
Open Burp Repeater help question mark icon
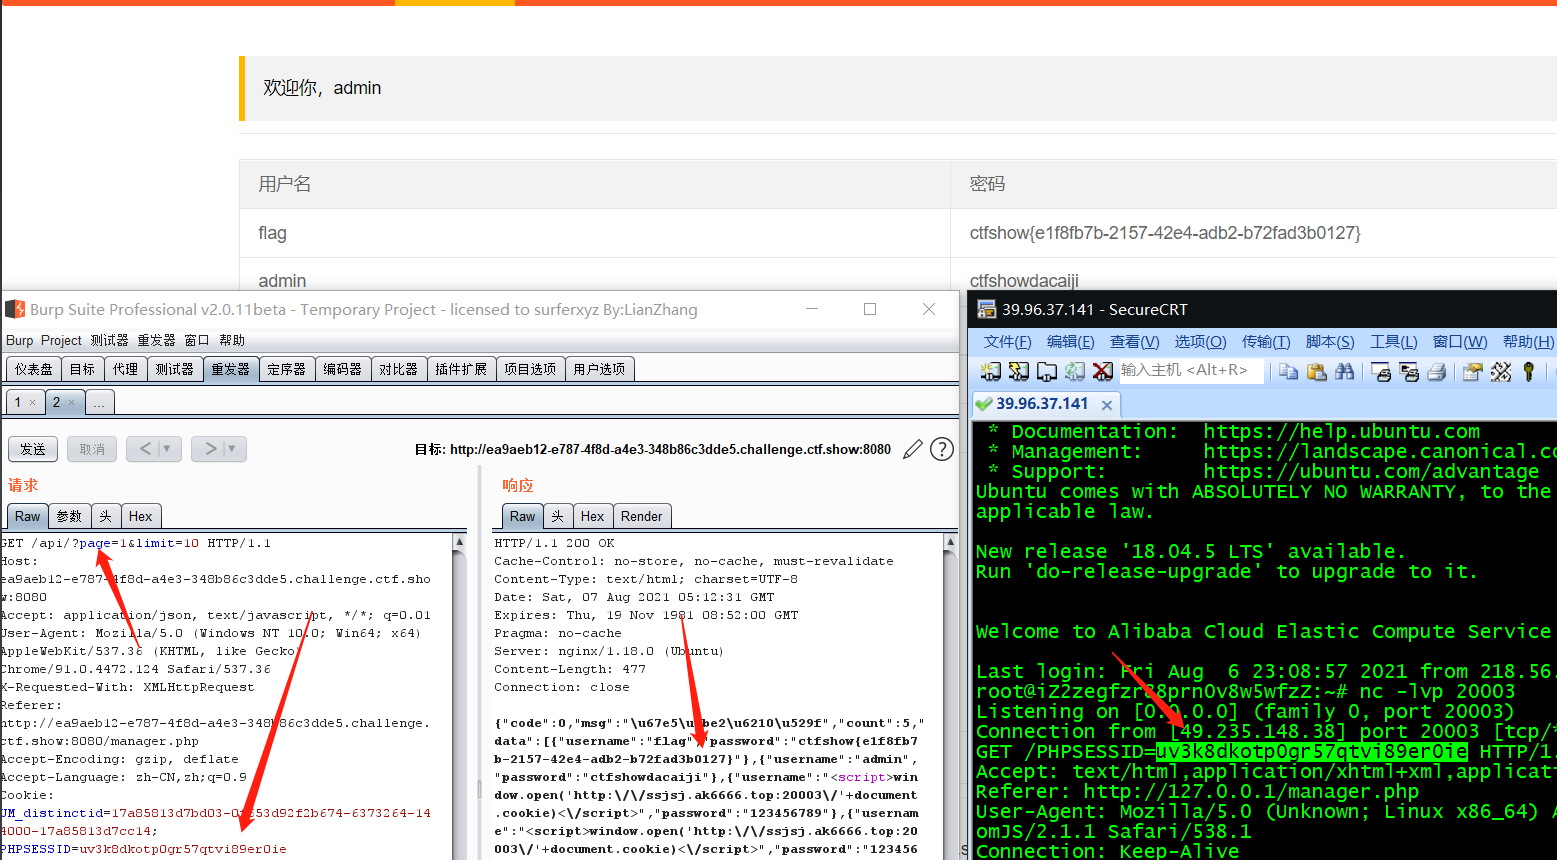coord(942,449)
